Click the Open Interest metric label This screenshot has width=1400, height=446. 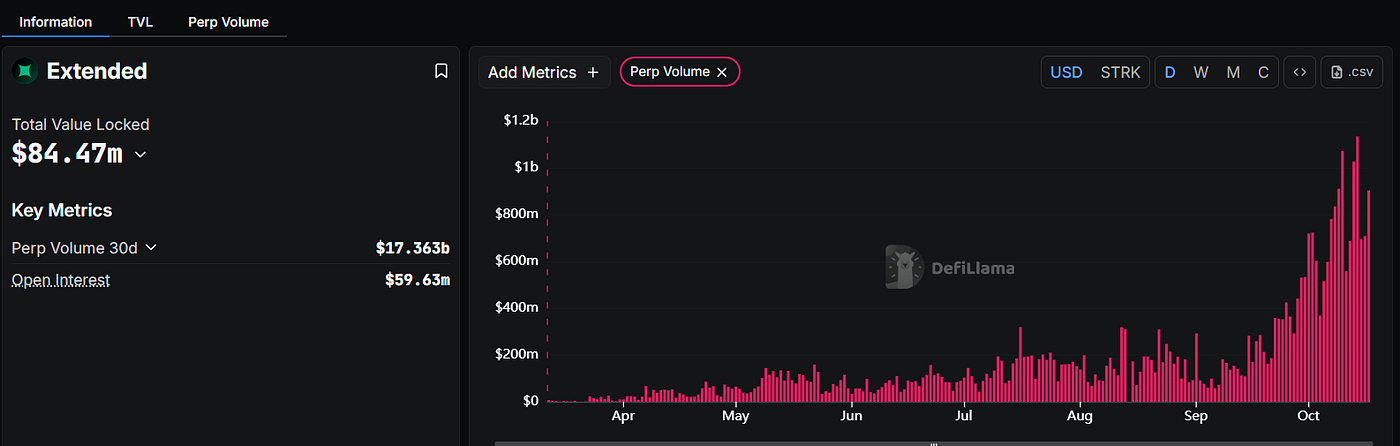61,280
